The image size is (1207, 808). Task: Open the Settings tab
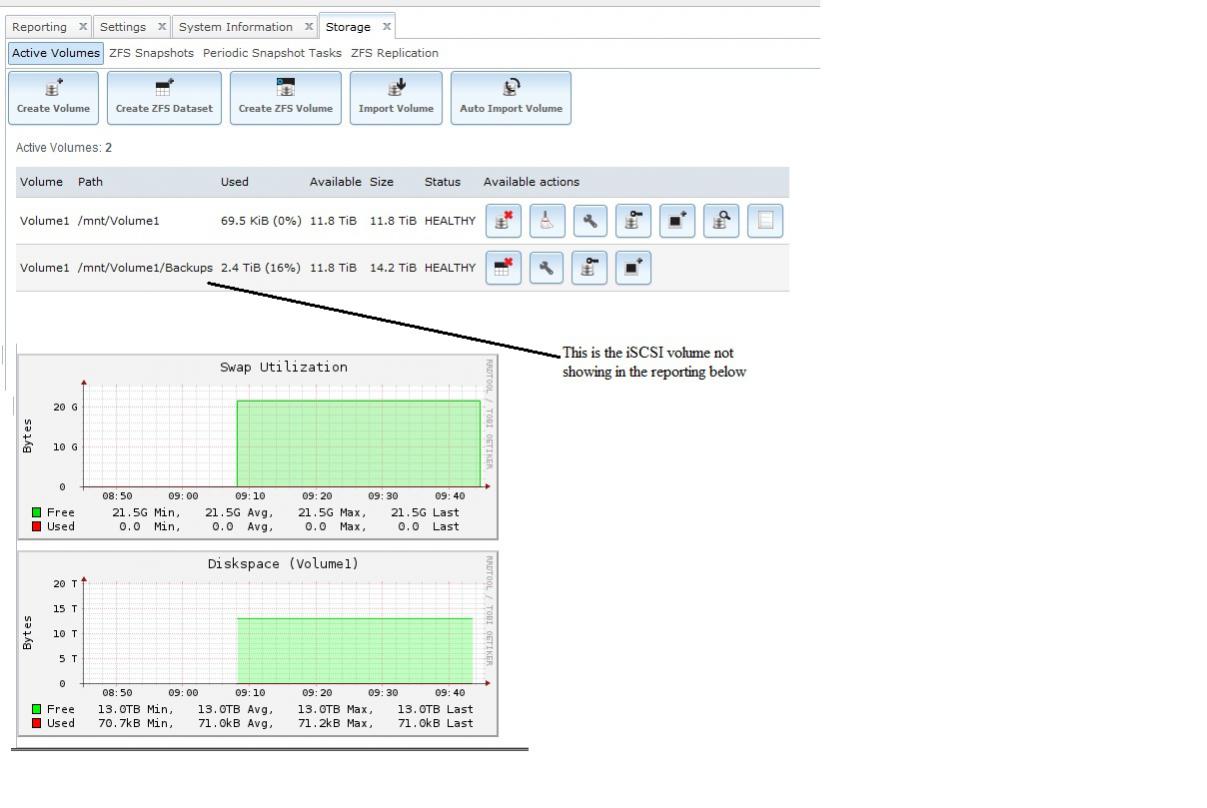pos(123,27)
